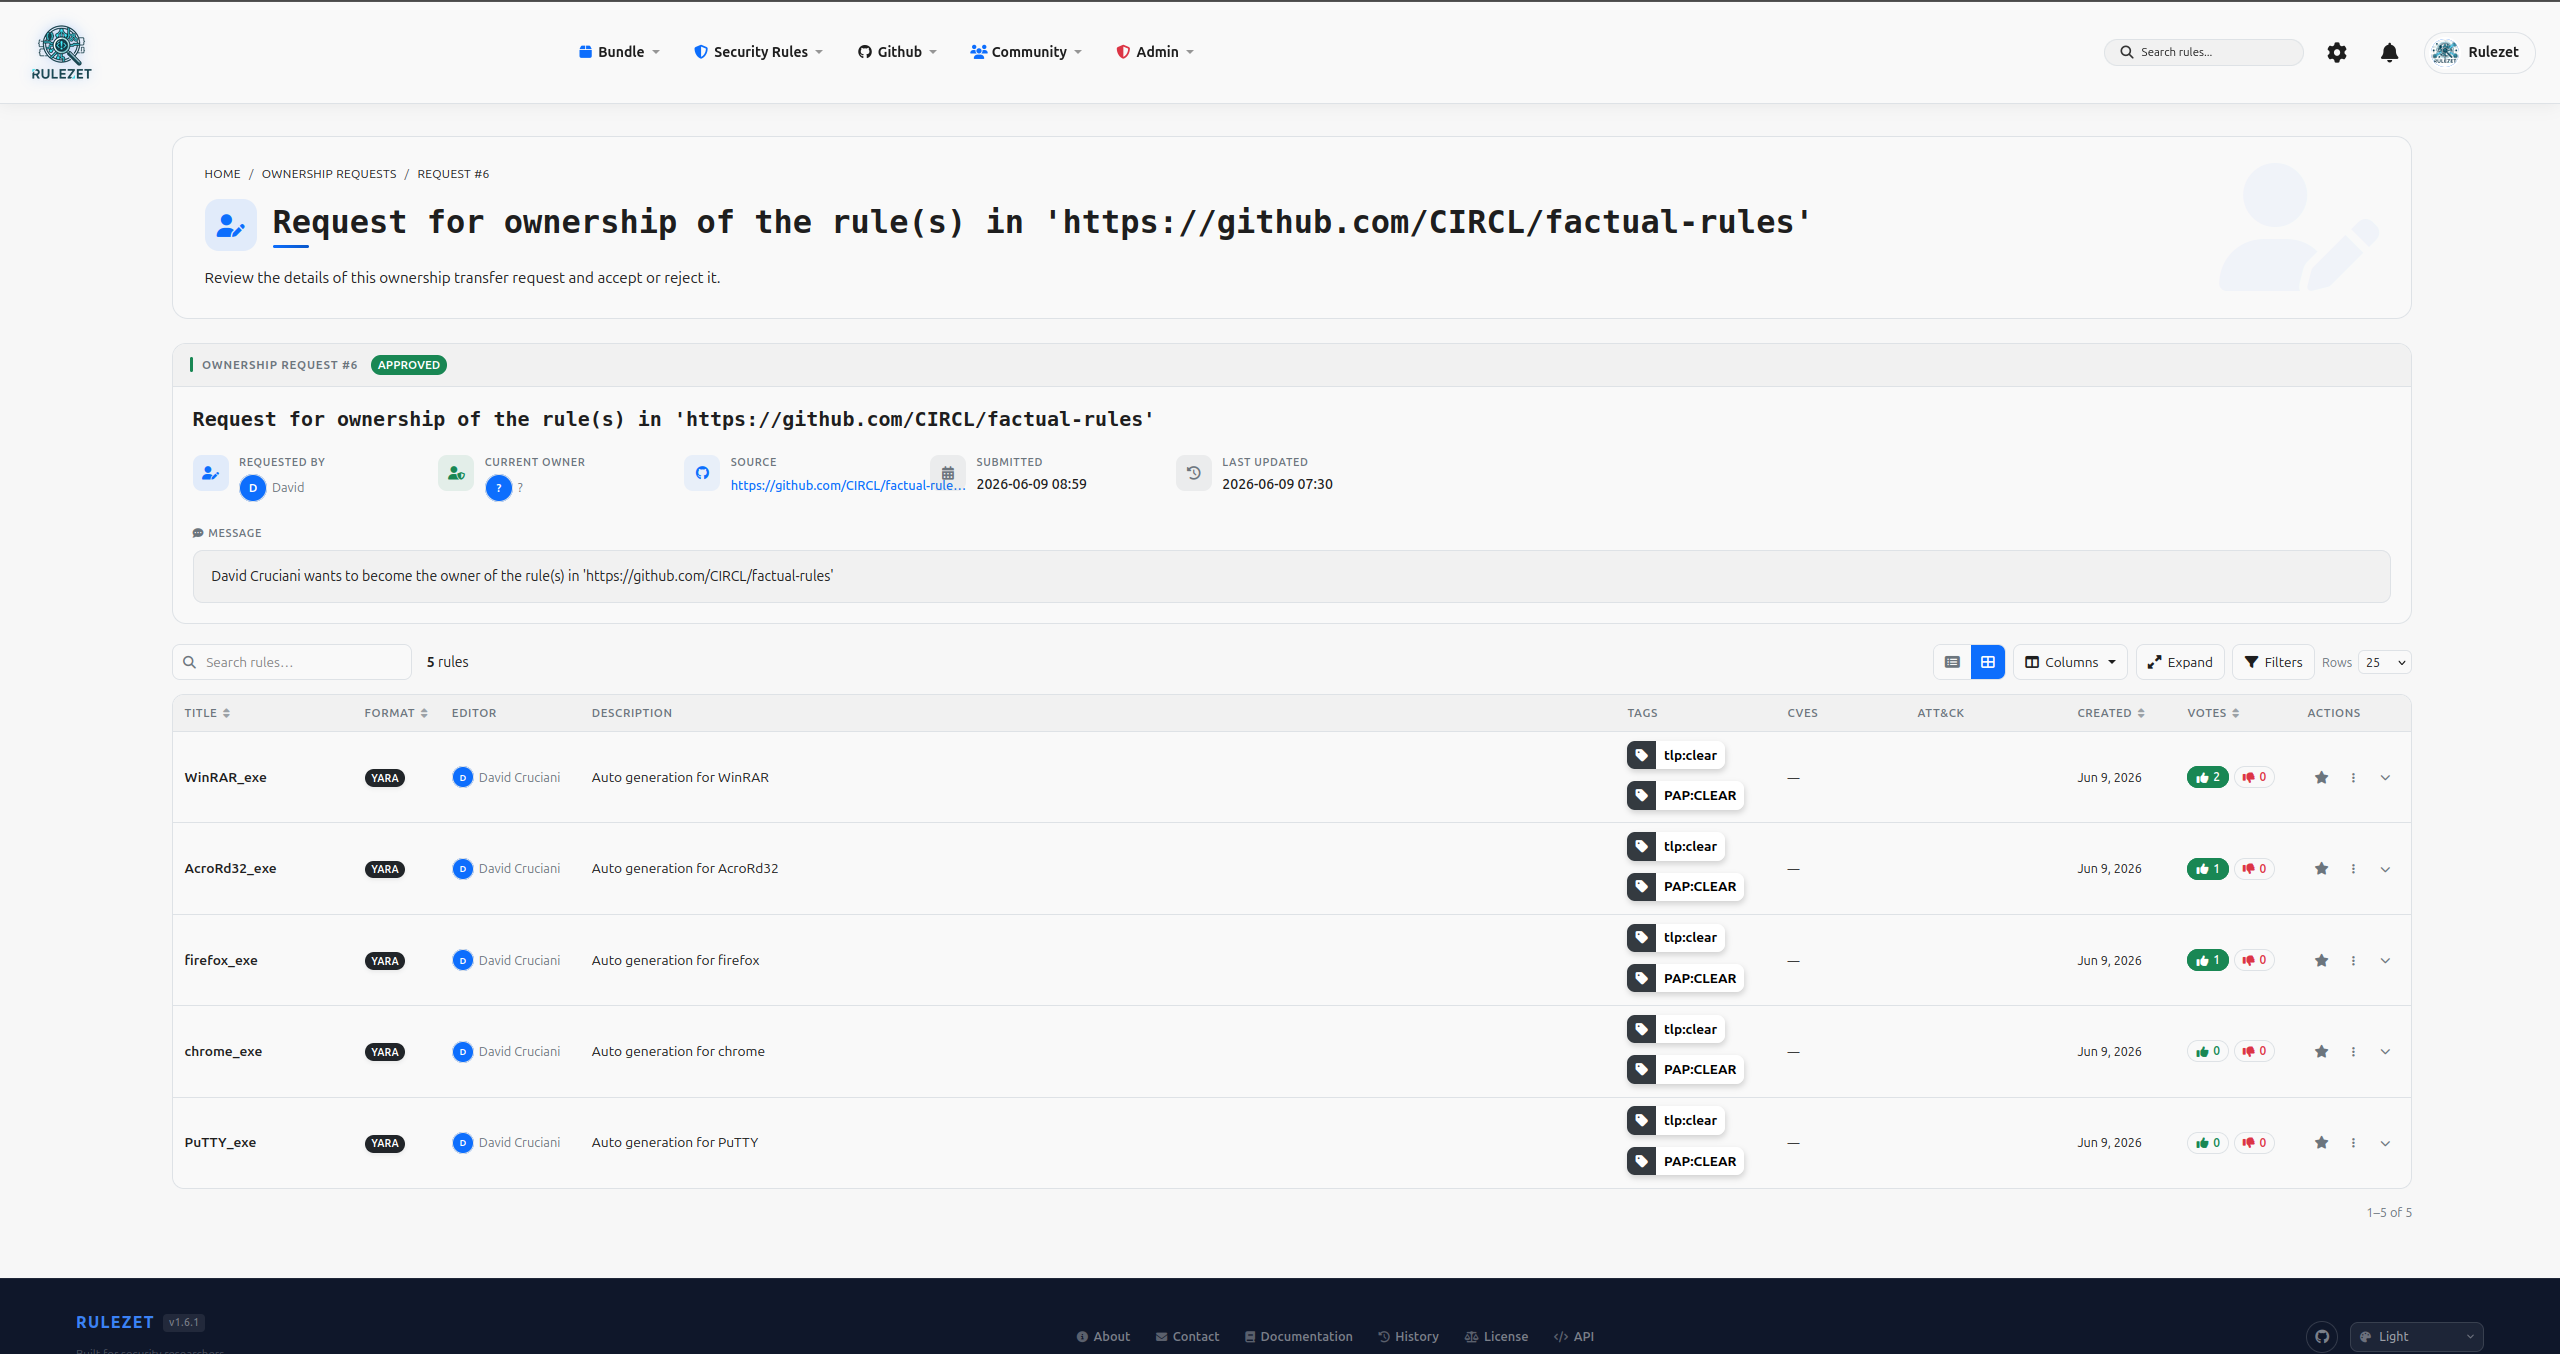Open the Light theme selector

click(2416, 1336)
